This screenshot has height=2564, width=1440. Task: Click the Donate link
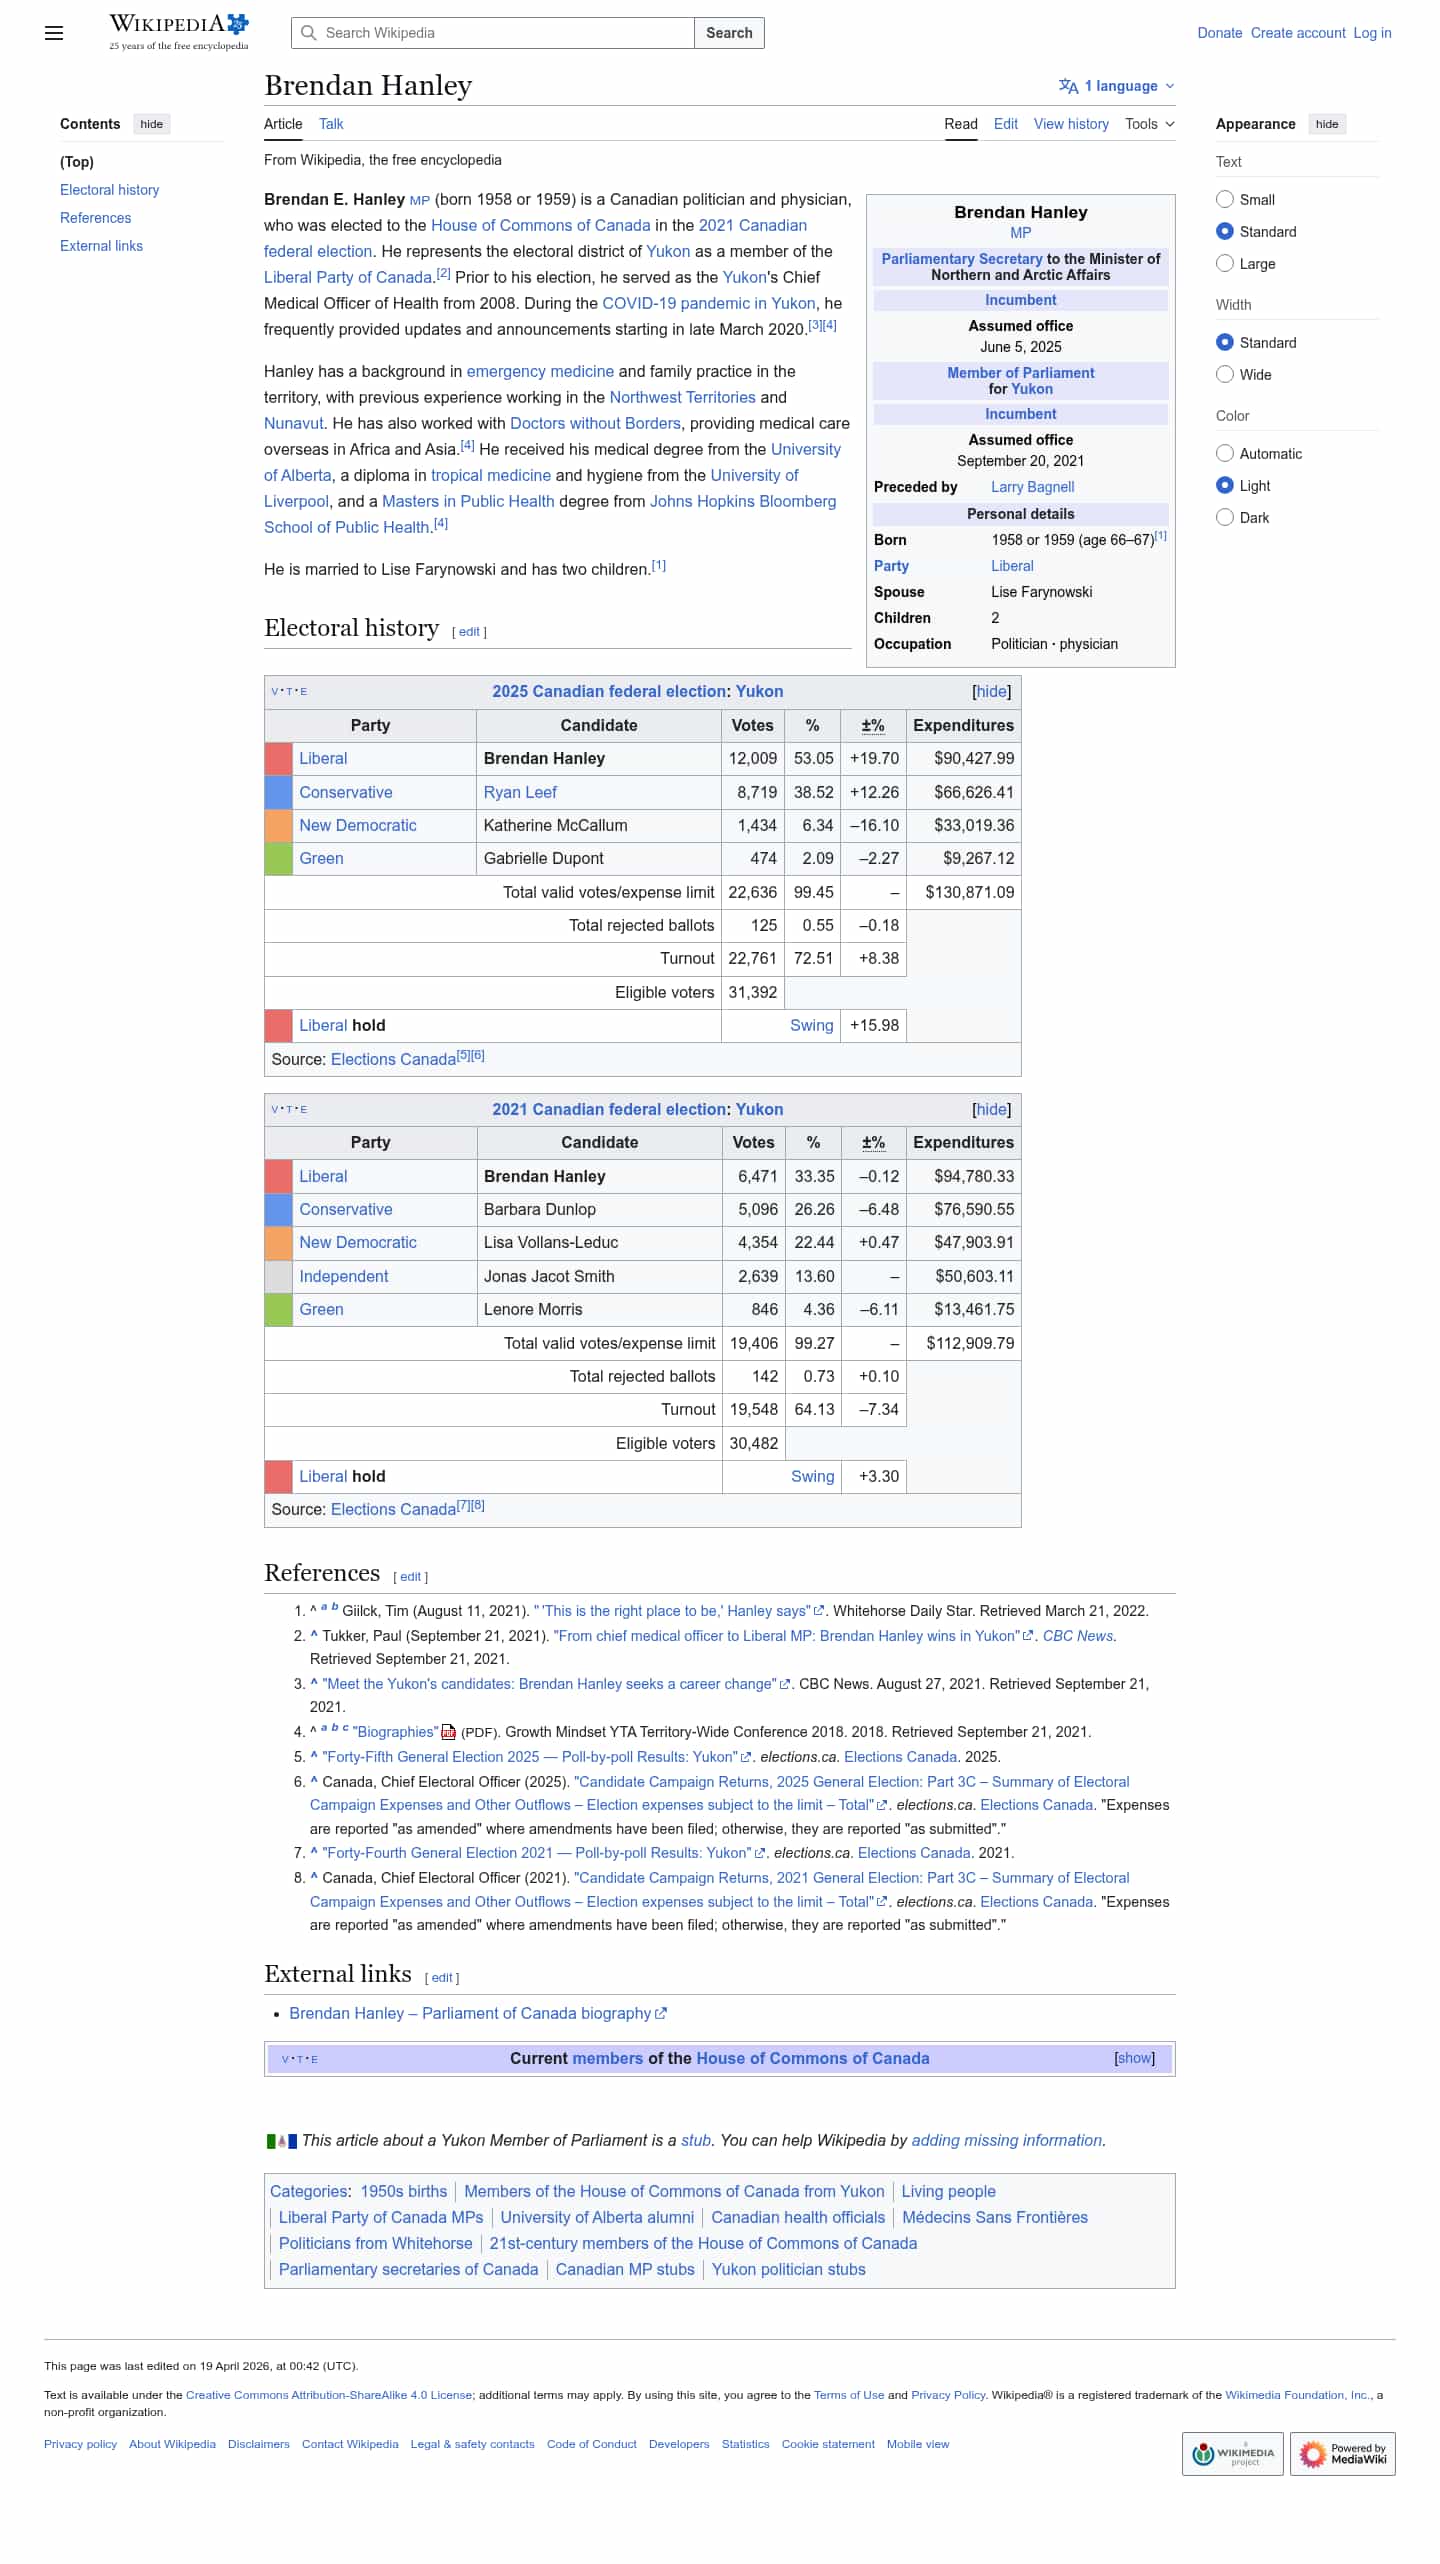[1220, 33]
